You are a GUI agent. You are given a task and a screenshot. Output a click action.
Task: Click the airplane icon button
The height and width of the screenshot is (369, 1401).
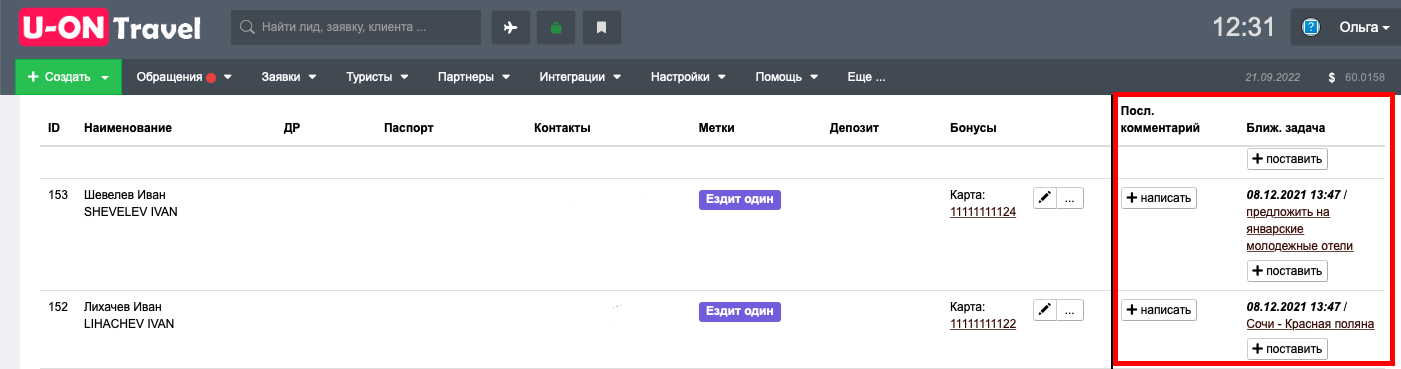click(511, 28)
